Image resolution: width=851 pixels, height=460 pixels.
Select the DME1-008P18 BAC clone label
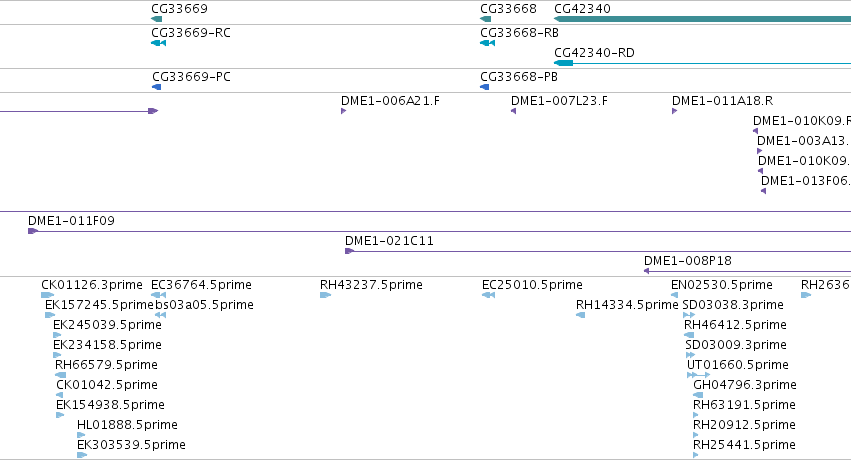pyautogui.click(x=688, y=261)
